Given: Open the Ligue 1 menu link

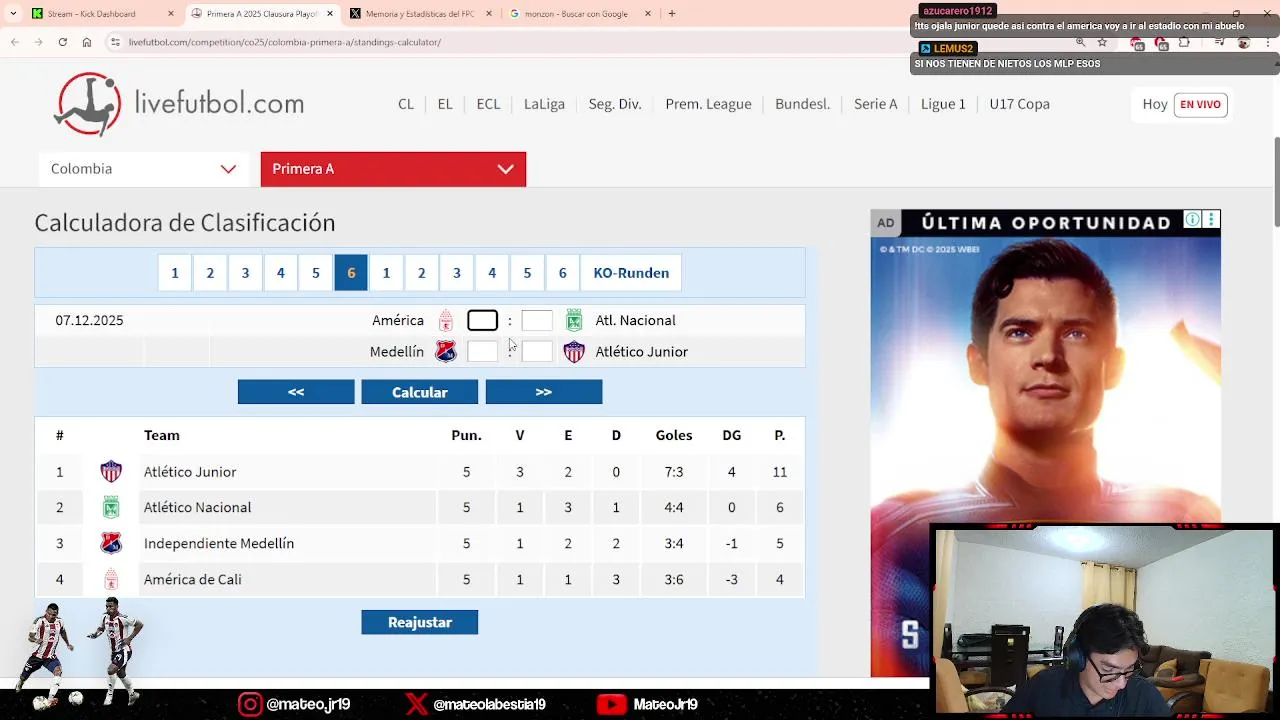Looking at the screenshot, I should (943, 104).
